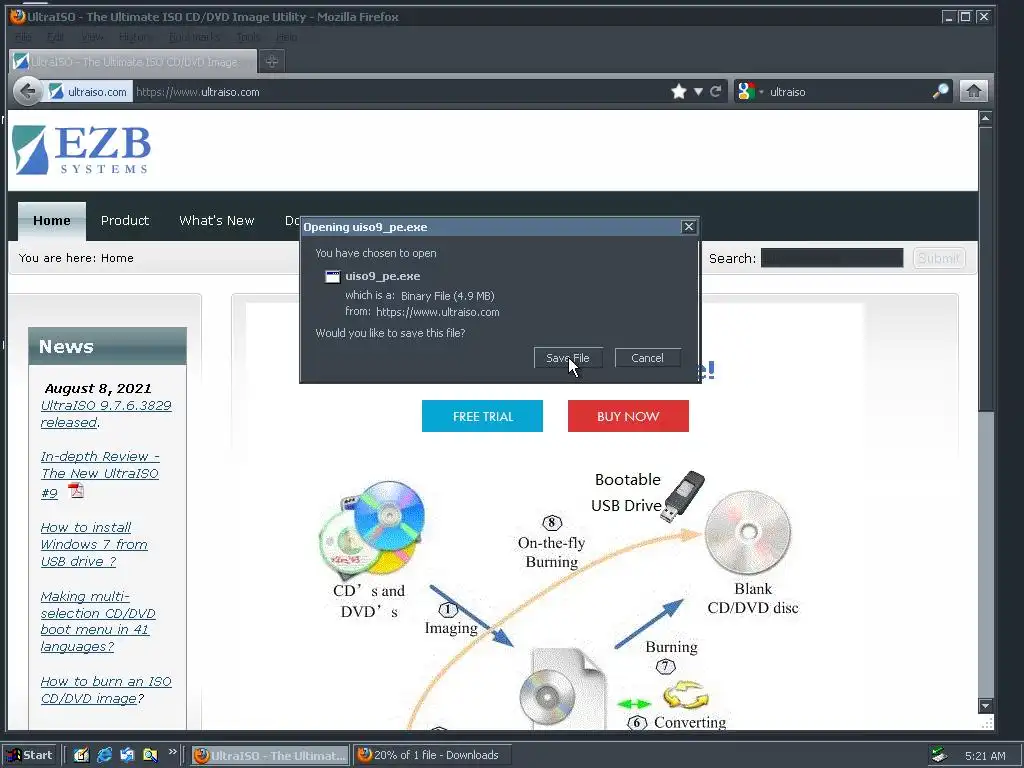The image size is (1024, 768).
Task: Click the FREE TRIAL button
Action: [482, 416]
